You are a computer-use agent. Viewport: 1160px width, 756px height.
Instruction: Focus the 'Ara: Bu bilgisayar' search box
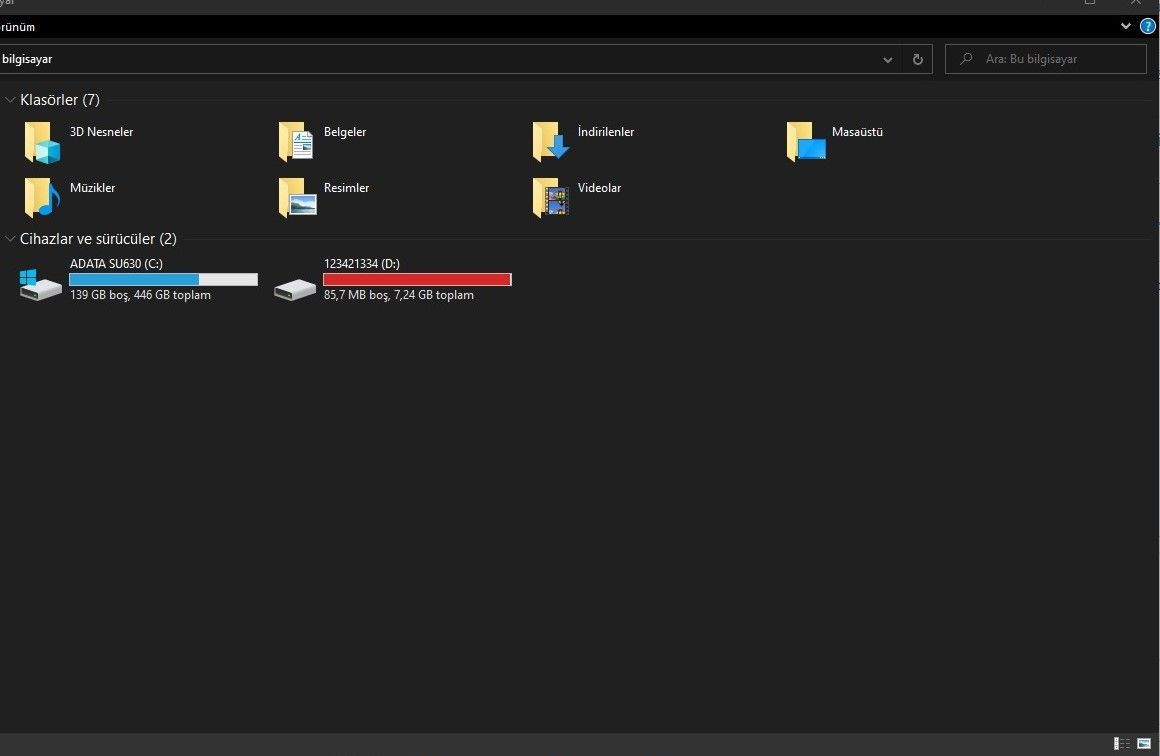[1045, 59]
